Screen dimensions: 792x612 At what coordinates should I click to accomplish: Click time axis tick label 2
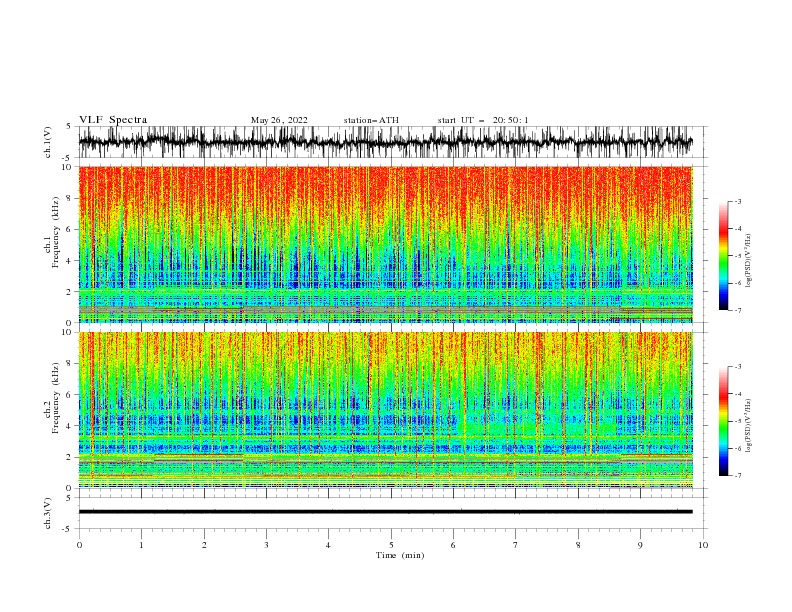[x=204, y=545]
